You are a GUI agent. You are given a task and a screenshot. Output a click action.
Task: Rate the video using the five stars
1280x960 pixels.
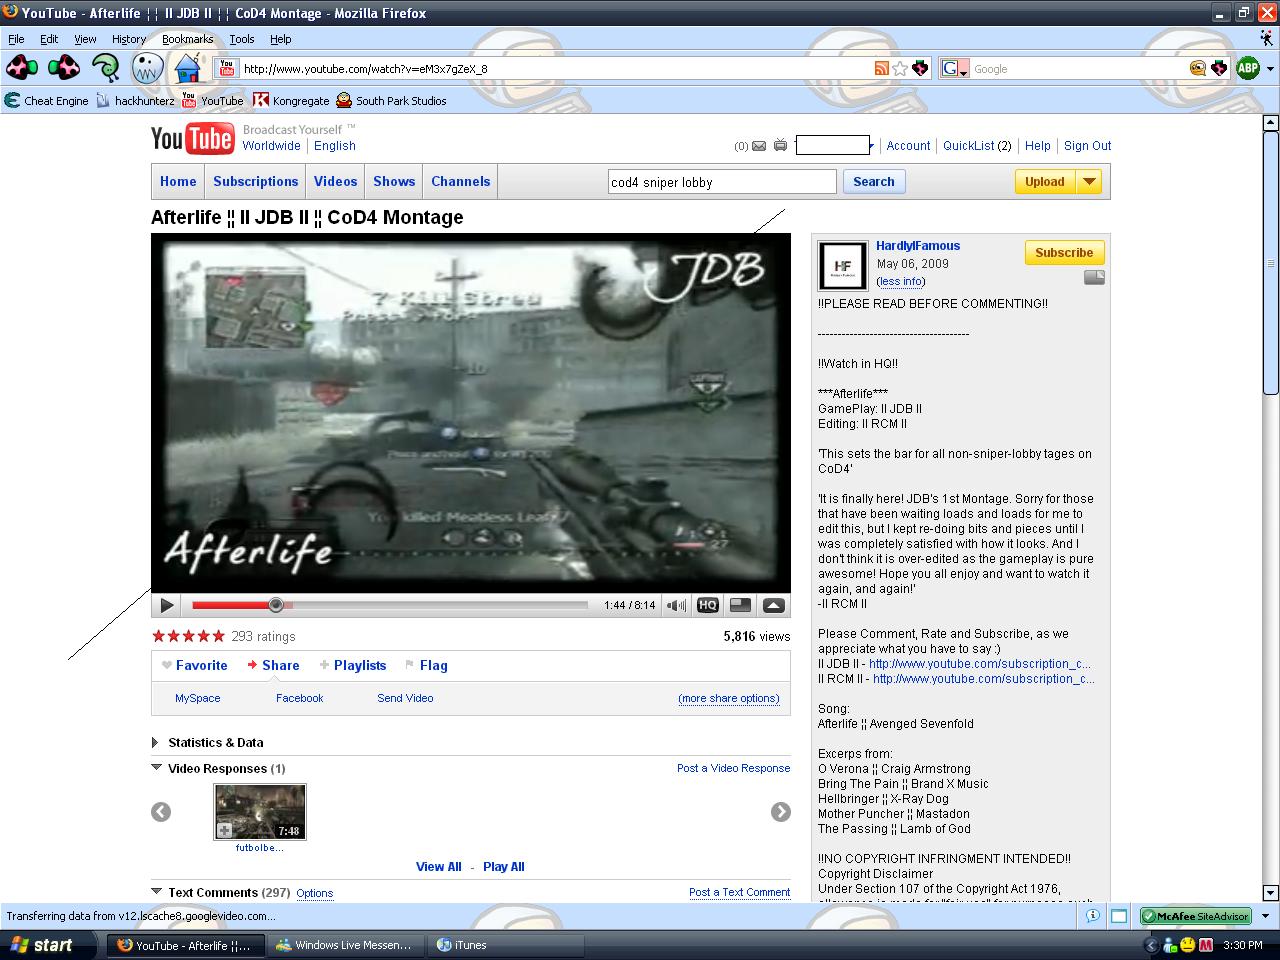(188, 636)
